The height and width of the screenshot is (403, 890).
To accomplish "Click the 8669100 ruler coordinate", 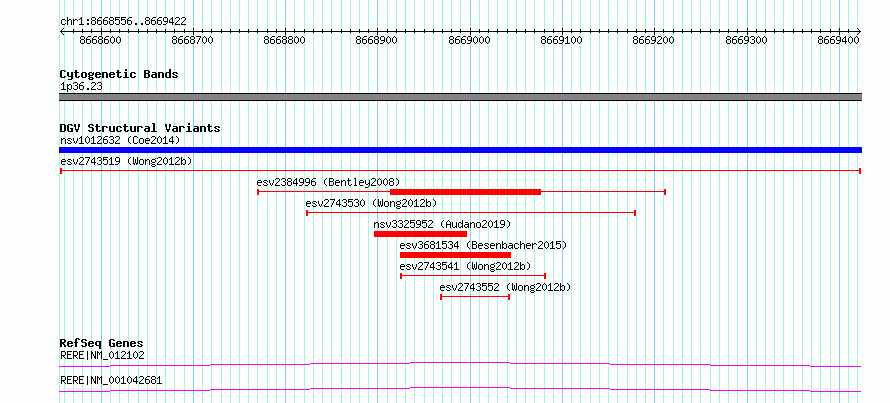I will tap(561, 40).
